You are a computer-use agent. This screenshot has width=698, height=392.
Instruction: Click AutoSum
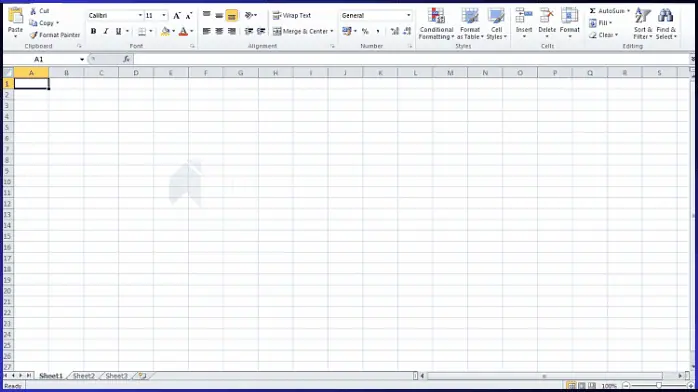[607, 11]
